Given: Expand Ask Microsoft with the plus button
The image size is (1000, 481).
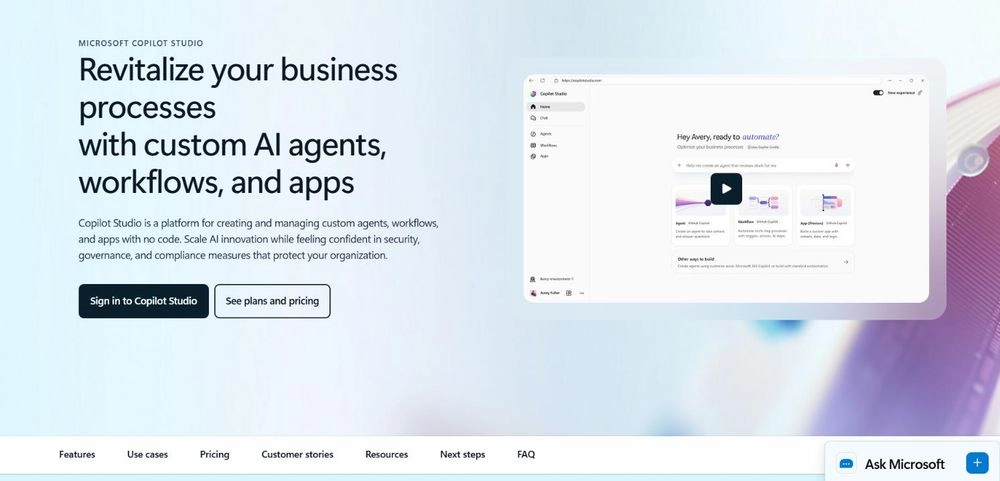Looking at the screenshot, I should pyautogui.click(x=977, y=462).
